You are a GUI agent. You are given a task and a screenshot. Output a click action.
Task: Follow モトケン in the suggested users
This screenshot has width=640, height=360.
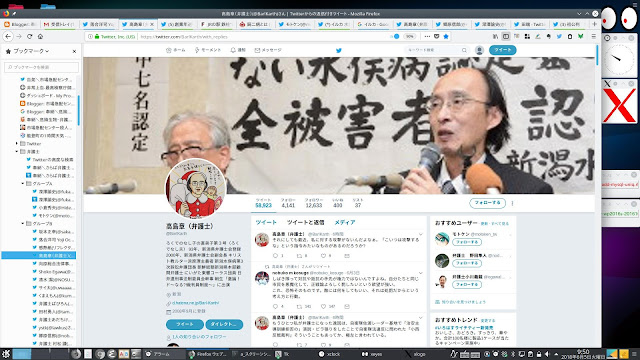(467, 242)
